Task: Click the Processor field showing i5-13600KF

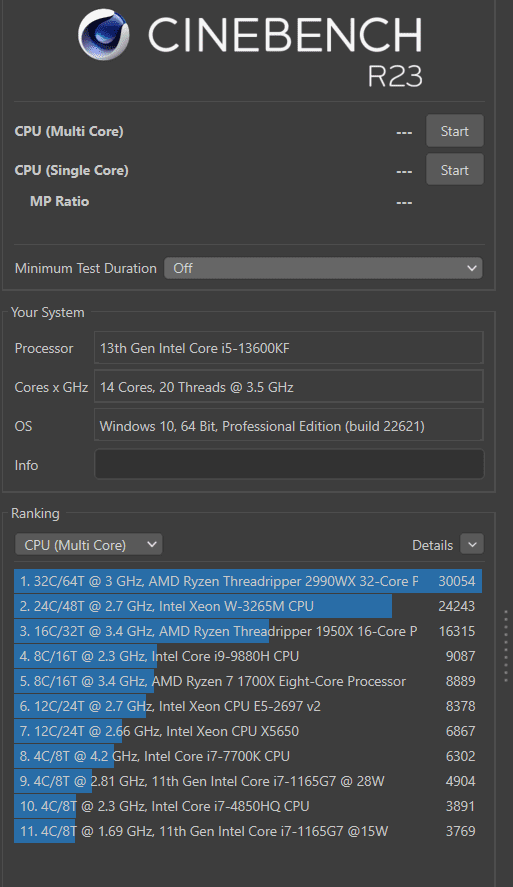Action: (x=288, y=348)
